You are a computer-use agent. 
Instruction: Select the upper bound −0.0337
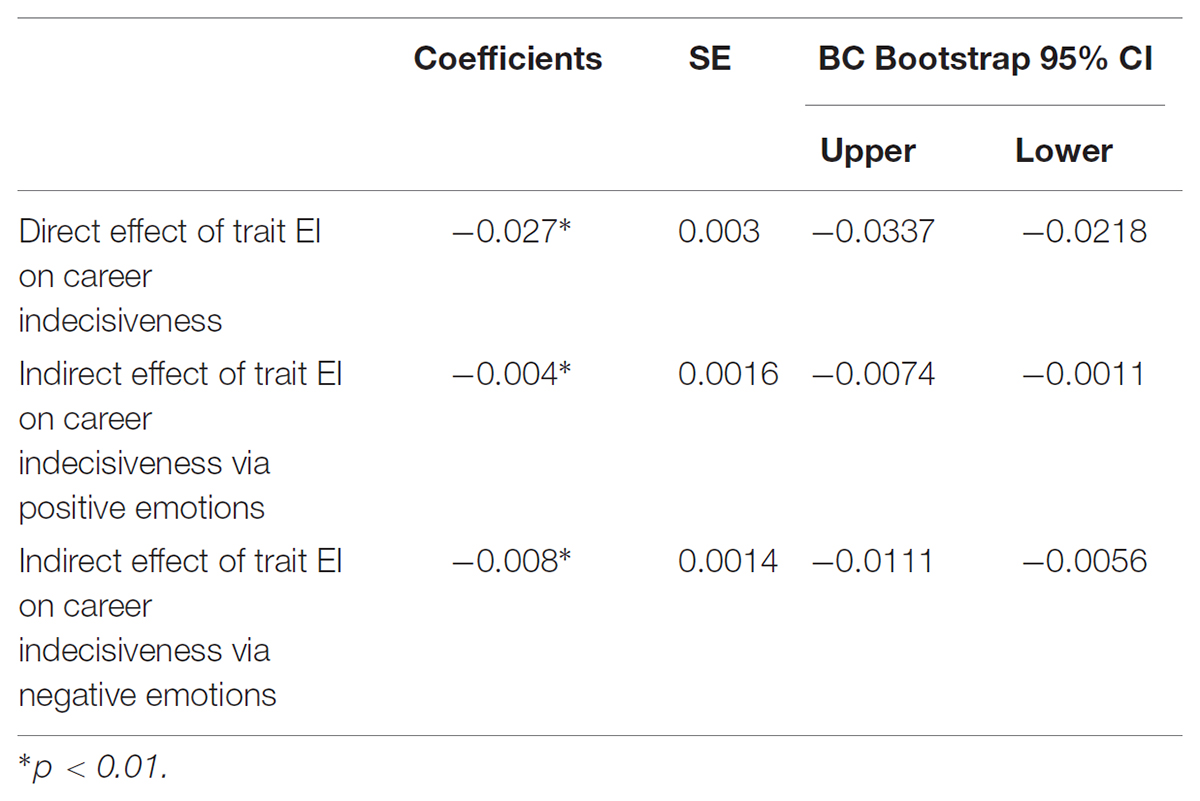click(x=872, y=232)
